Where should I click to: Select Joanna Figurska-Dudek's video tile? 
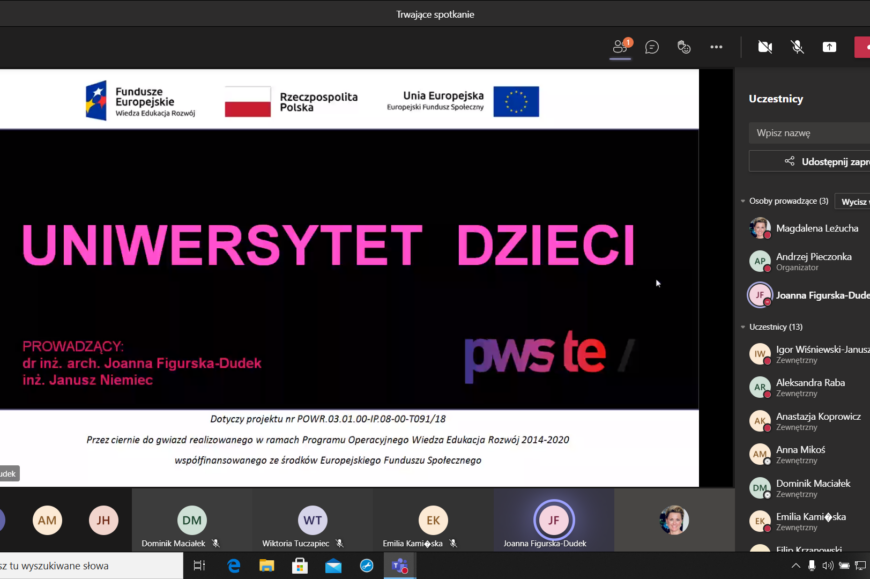pyautogui.click(x=553, y=520)
